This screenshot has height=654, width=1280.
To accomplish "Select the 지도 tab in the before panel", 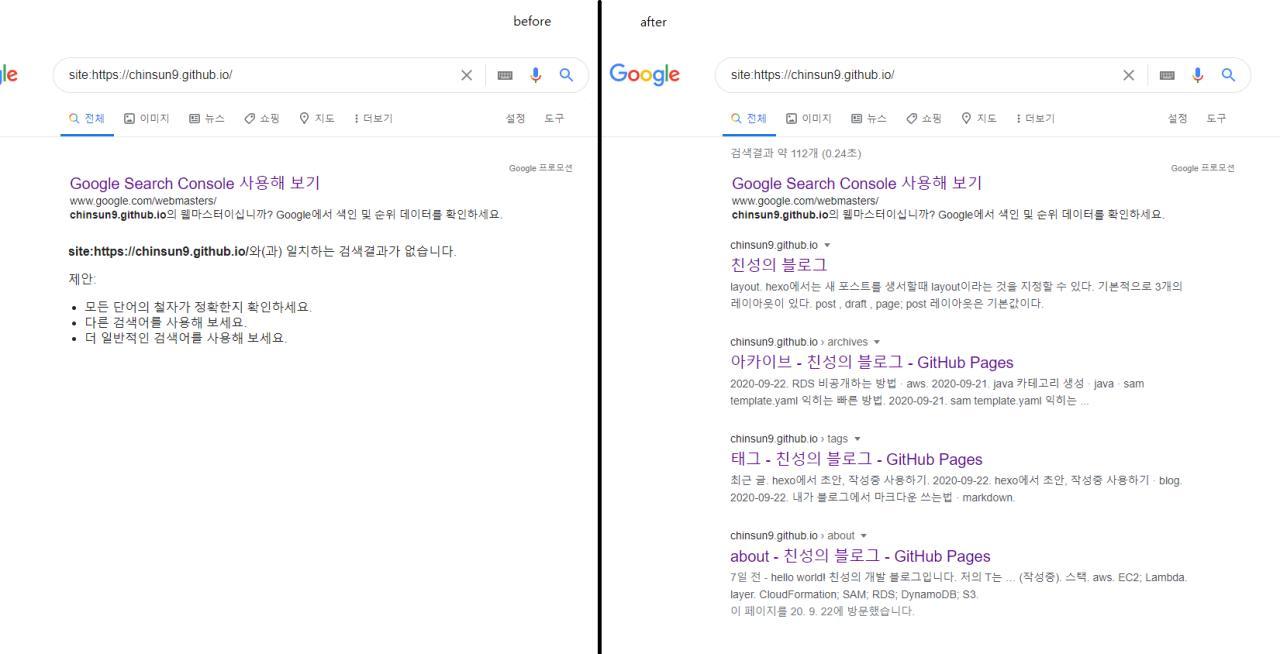I will pyautogui.click(x=317, y=118).
